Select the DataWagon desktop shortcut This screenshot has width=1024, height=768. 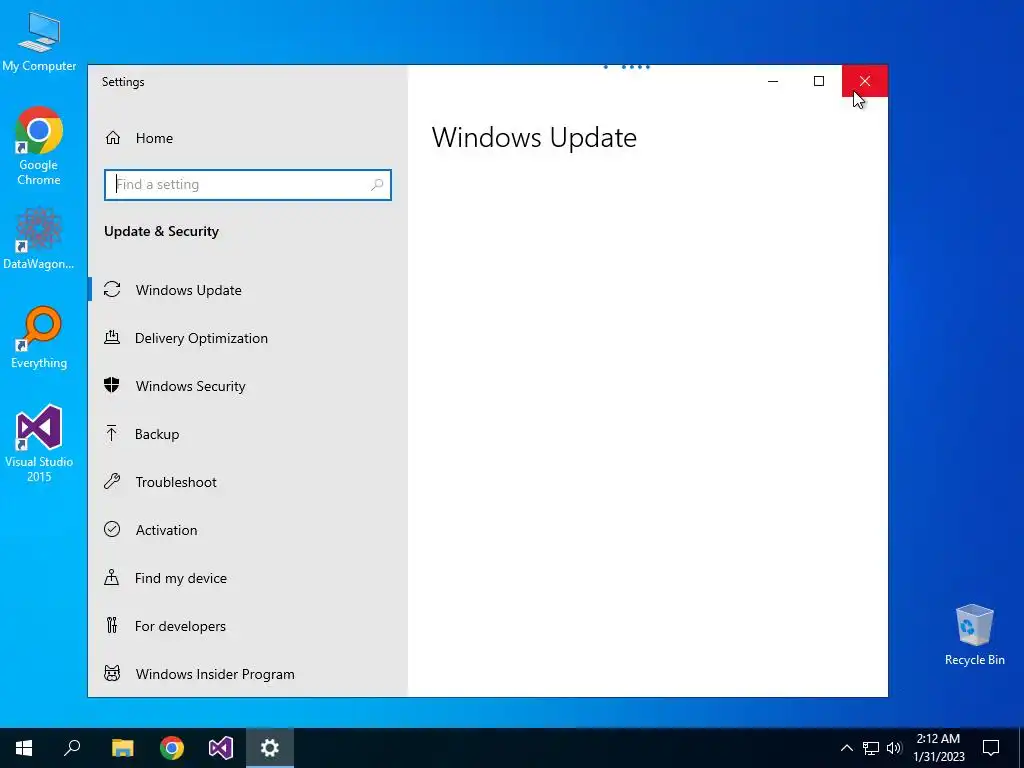(39, 238)
